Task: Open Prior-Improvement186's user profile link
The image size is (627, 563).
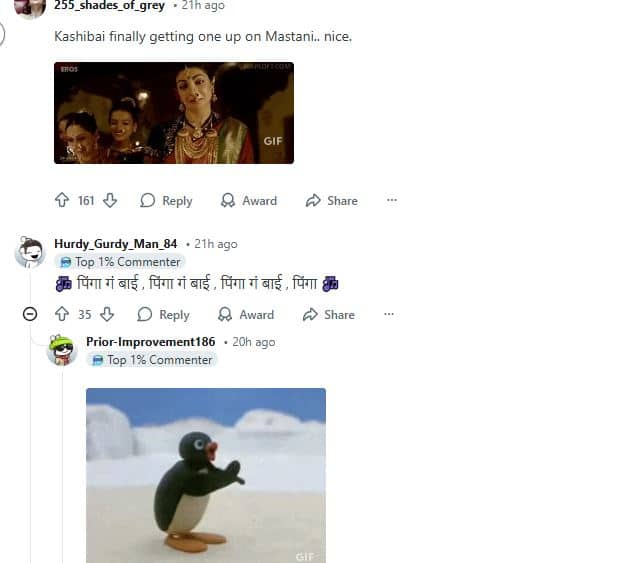Action: [151, 341]
